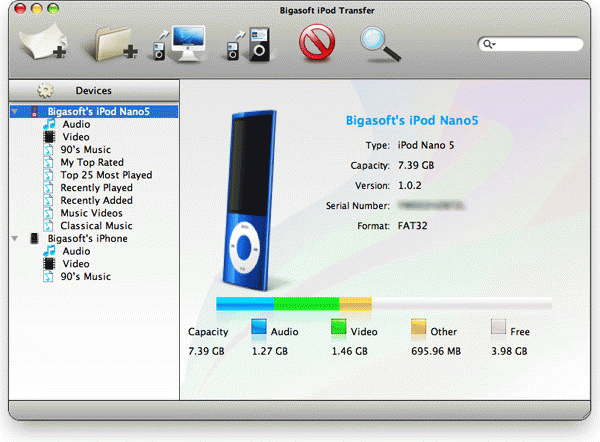
Task: Select My Top Rated playlist
Action: (92, 162)
